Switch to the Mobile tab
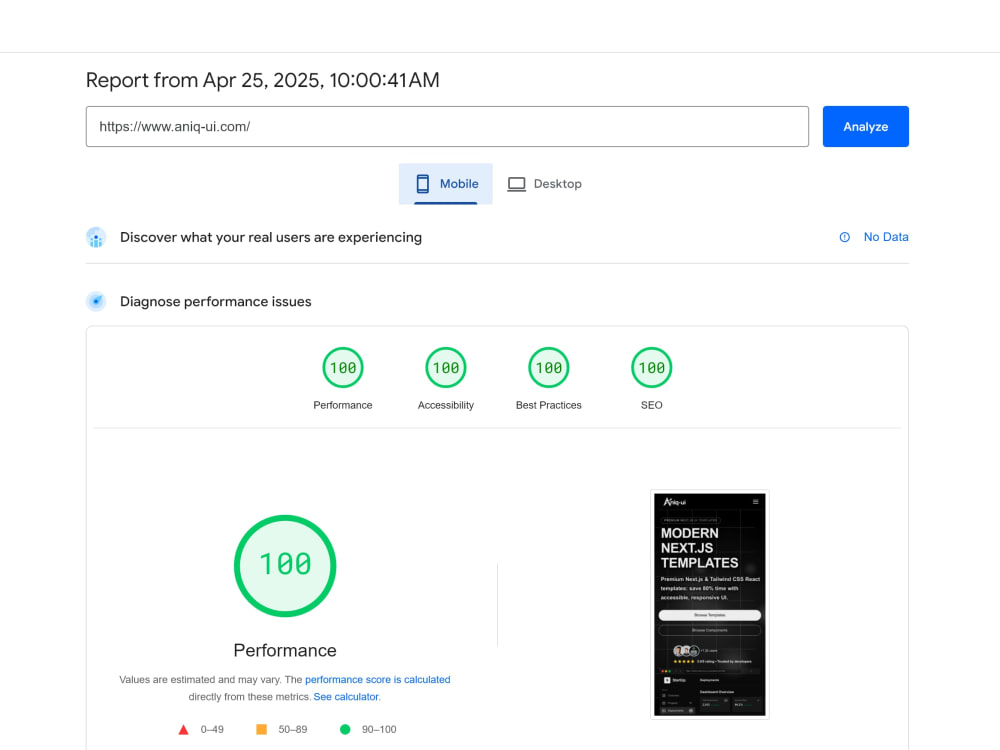 pos(446,184)
